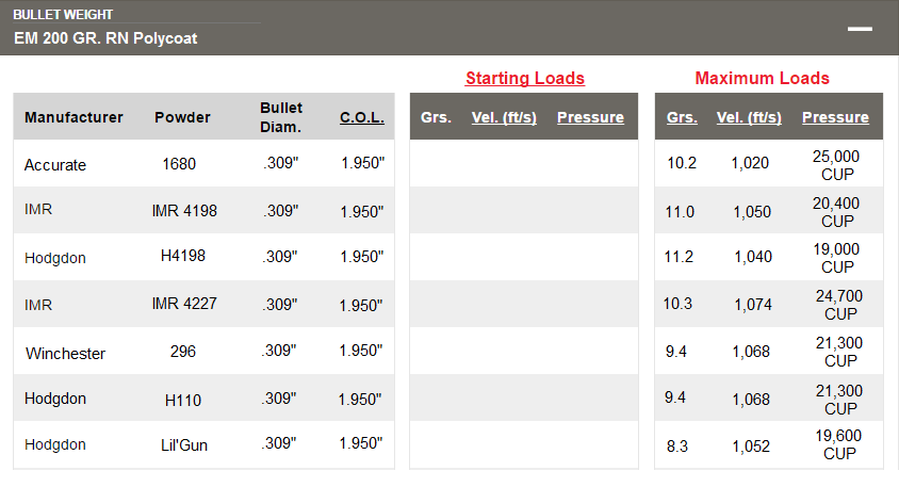Click the 25,000 CUP pressure value

pyautogui.click(x=836, y=165)
